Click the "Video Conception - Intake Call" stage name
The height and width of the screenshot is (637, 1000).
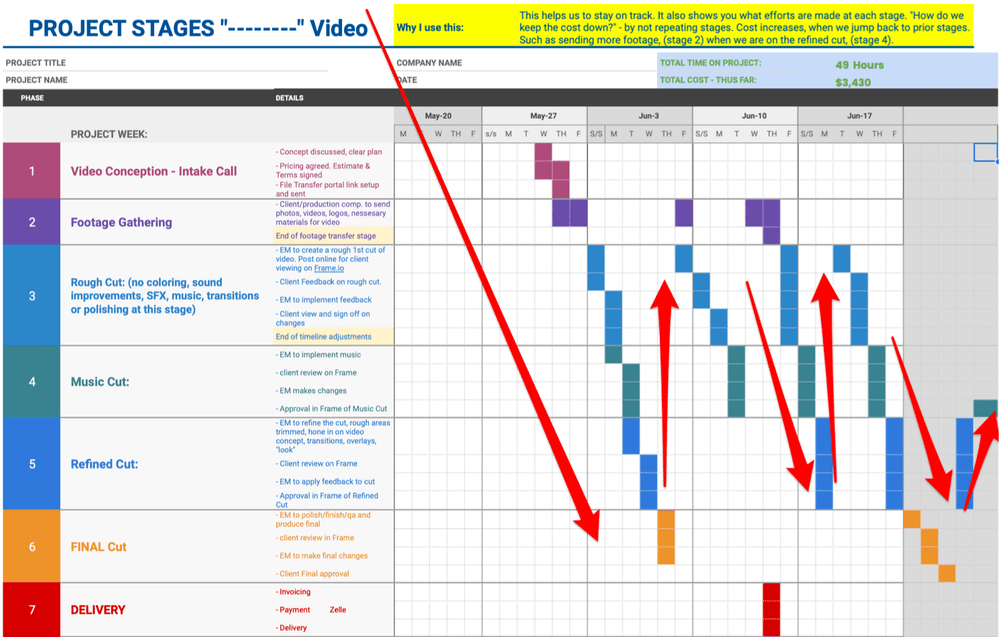pyautogui.click(x=153, y=171)
